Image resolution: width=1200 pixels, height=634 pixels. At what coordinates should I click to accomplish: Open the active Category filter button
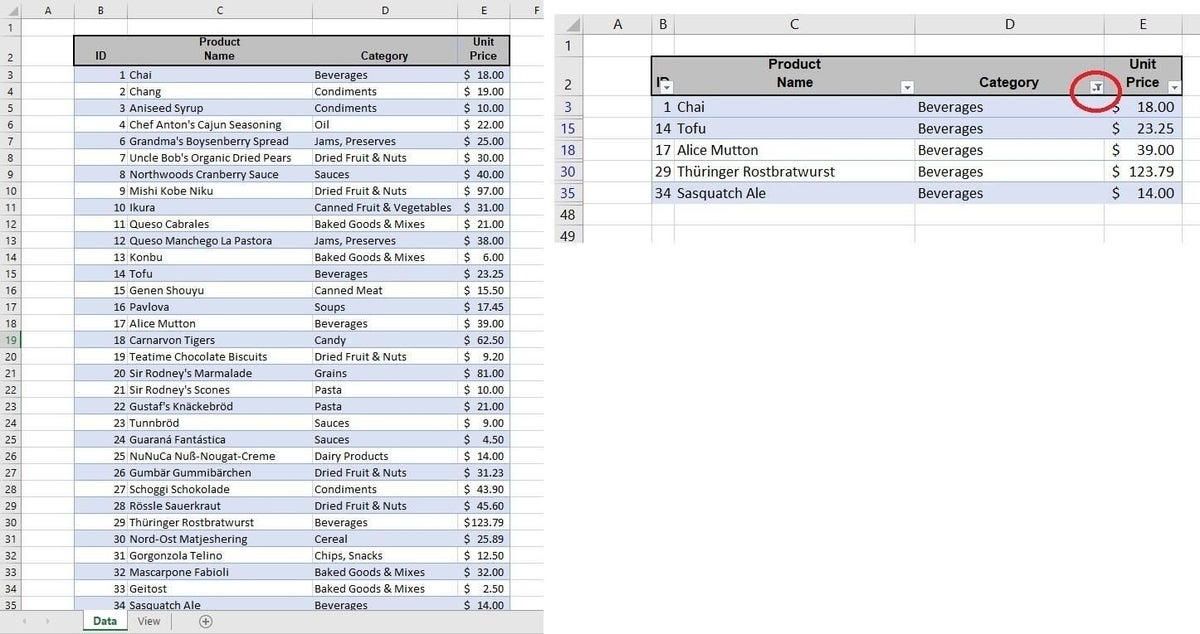(1096, 88)
